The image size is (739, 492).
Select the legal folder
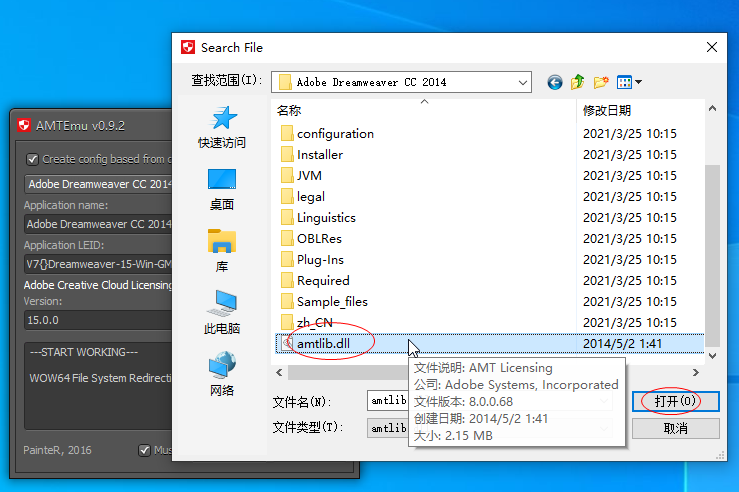[x=303, y=197]
